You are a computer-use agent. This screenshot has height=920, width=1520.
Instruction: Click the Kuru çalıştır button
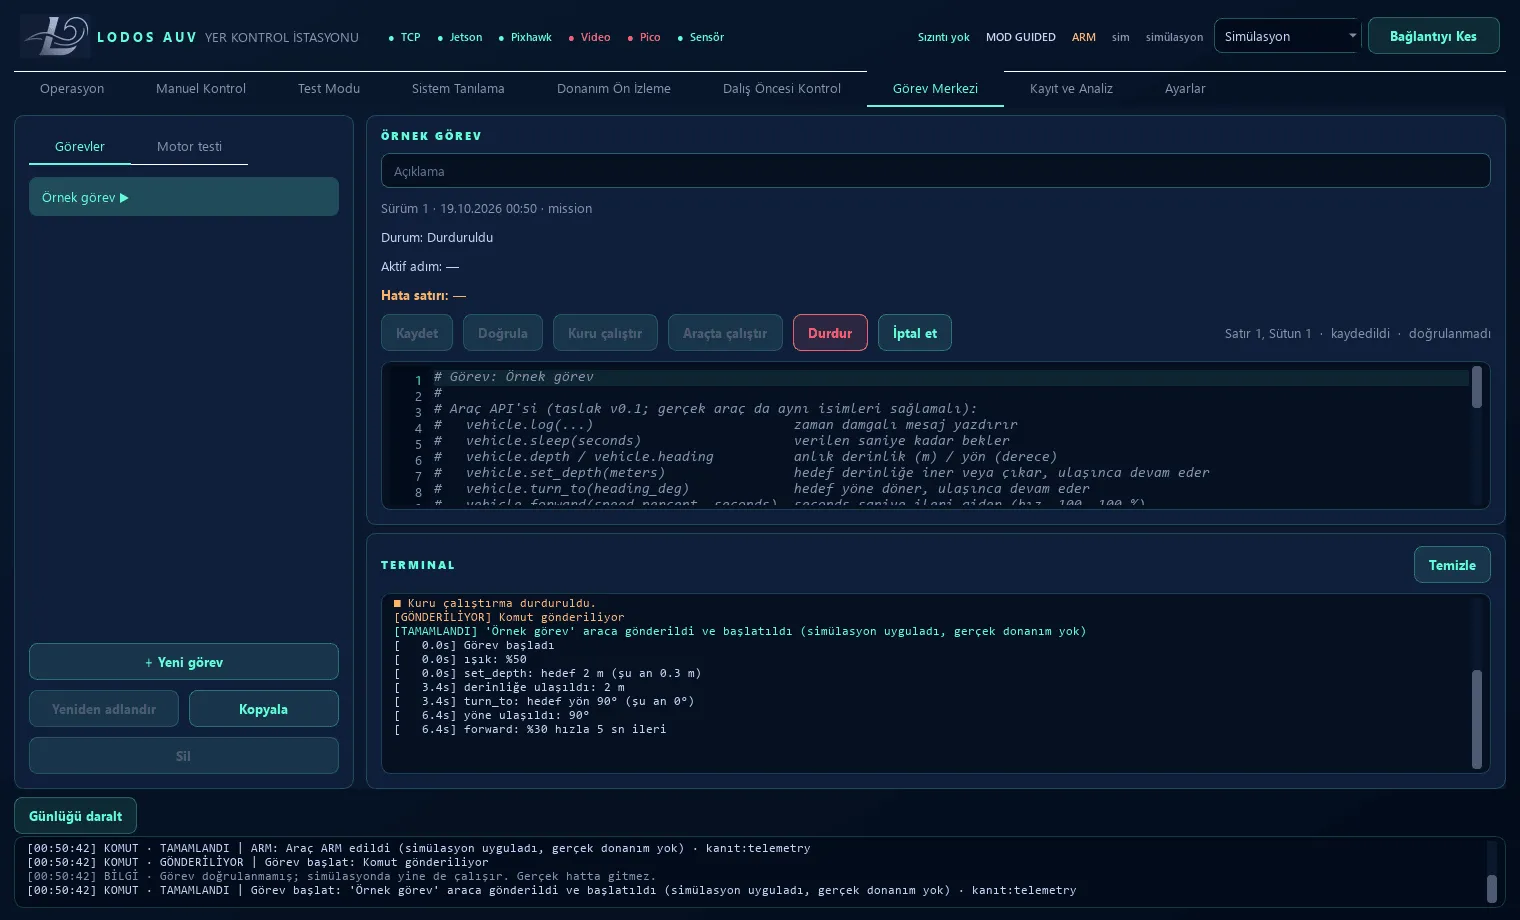click(x=605, y=333)
